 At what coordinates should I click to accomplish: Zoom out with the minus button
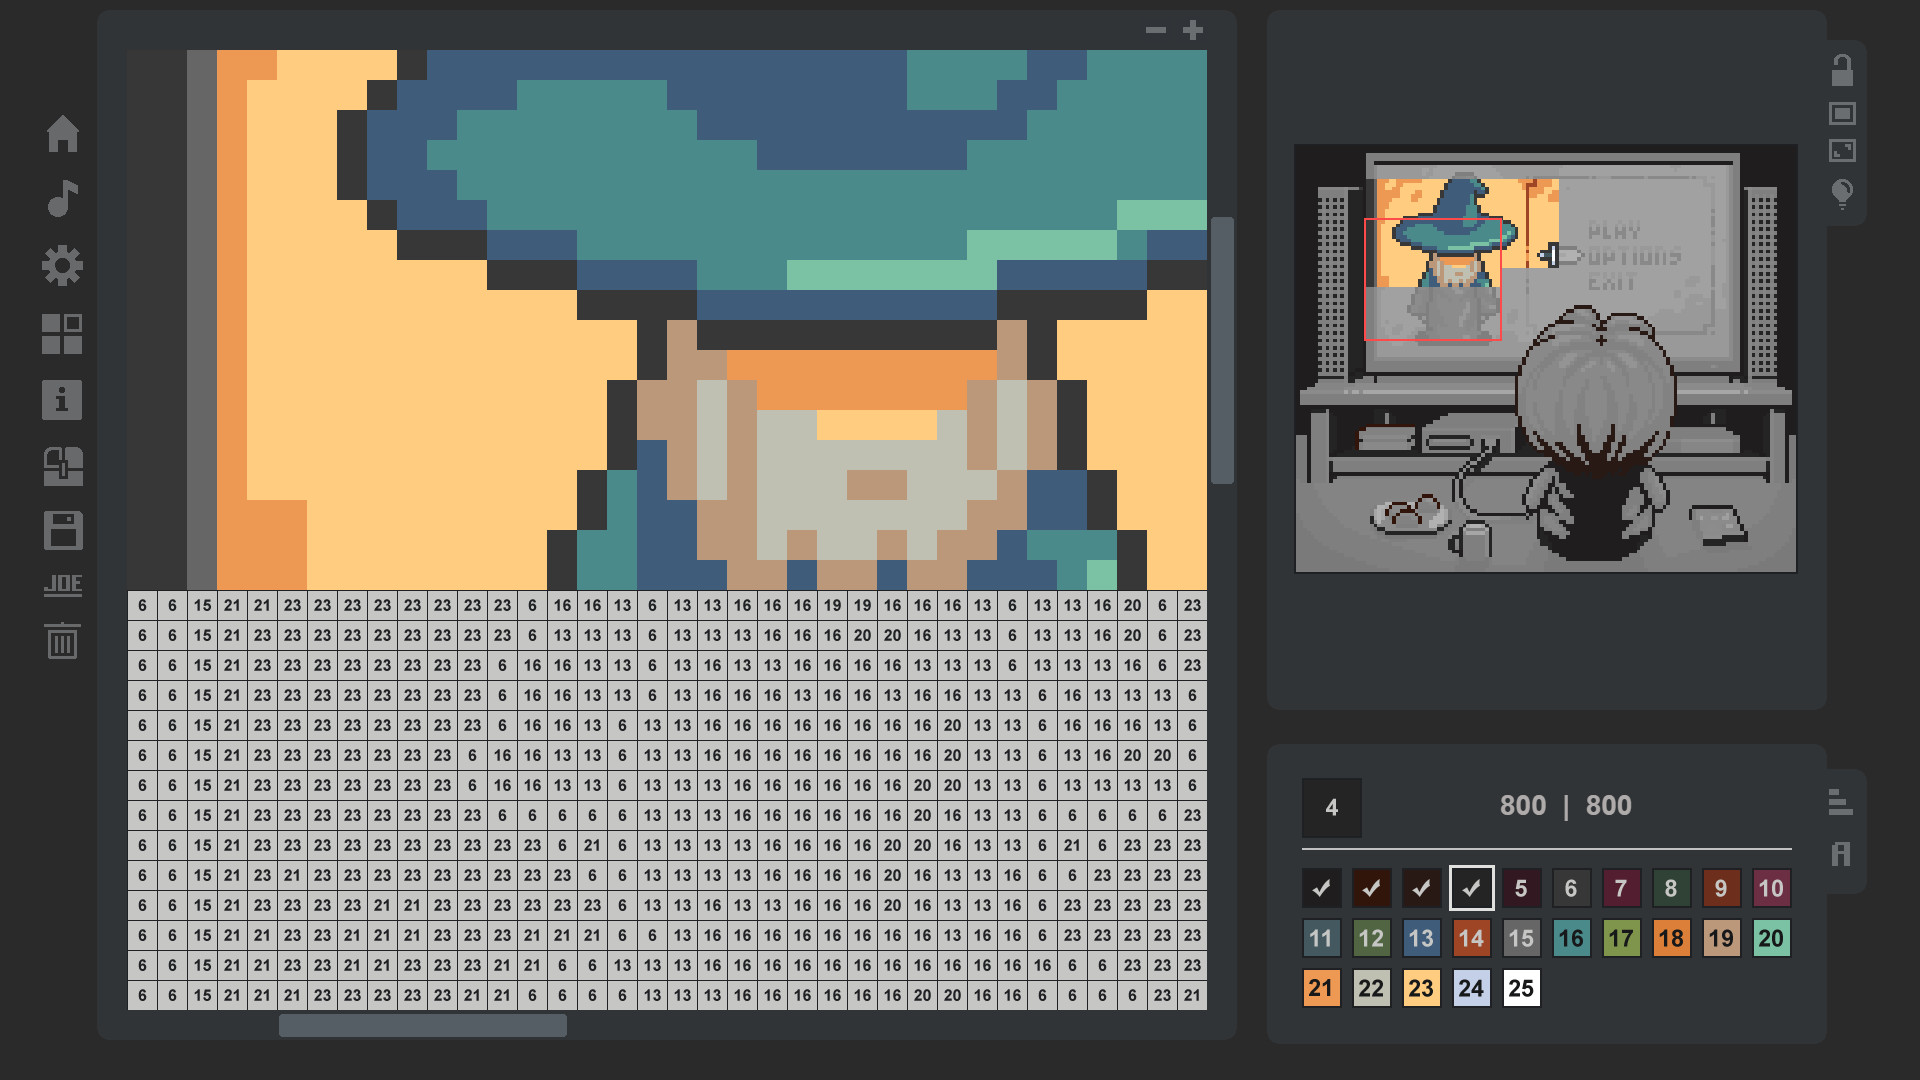click(1157, 29)
